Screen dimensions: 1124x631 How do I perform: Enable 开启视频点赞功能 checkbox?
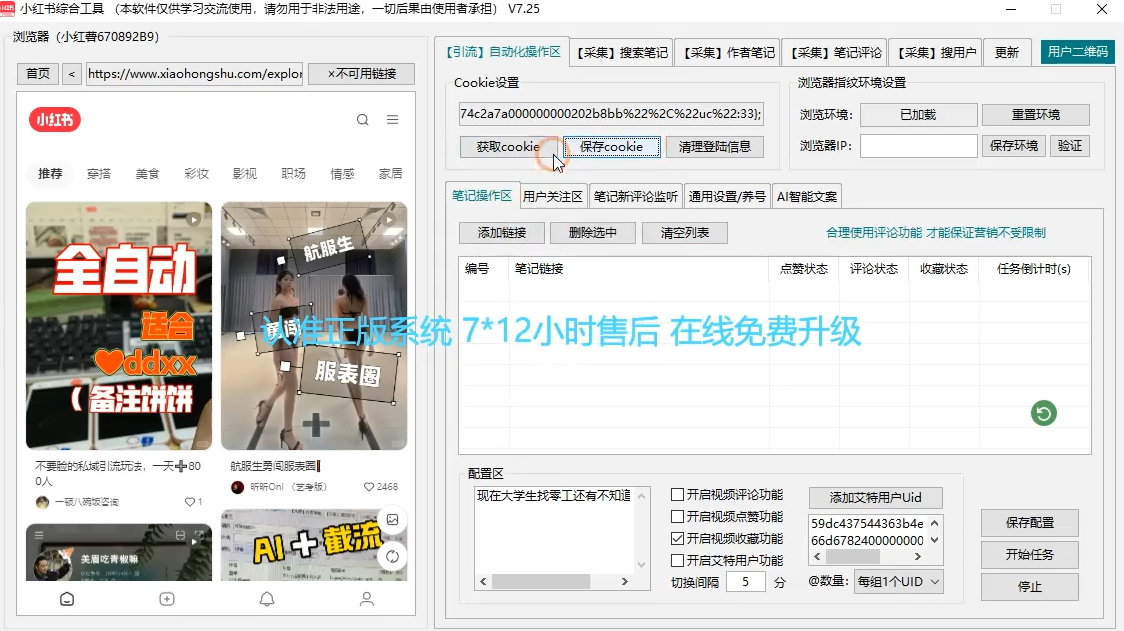[x=677, y=516]
